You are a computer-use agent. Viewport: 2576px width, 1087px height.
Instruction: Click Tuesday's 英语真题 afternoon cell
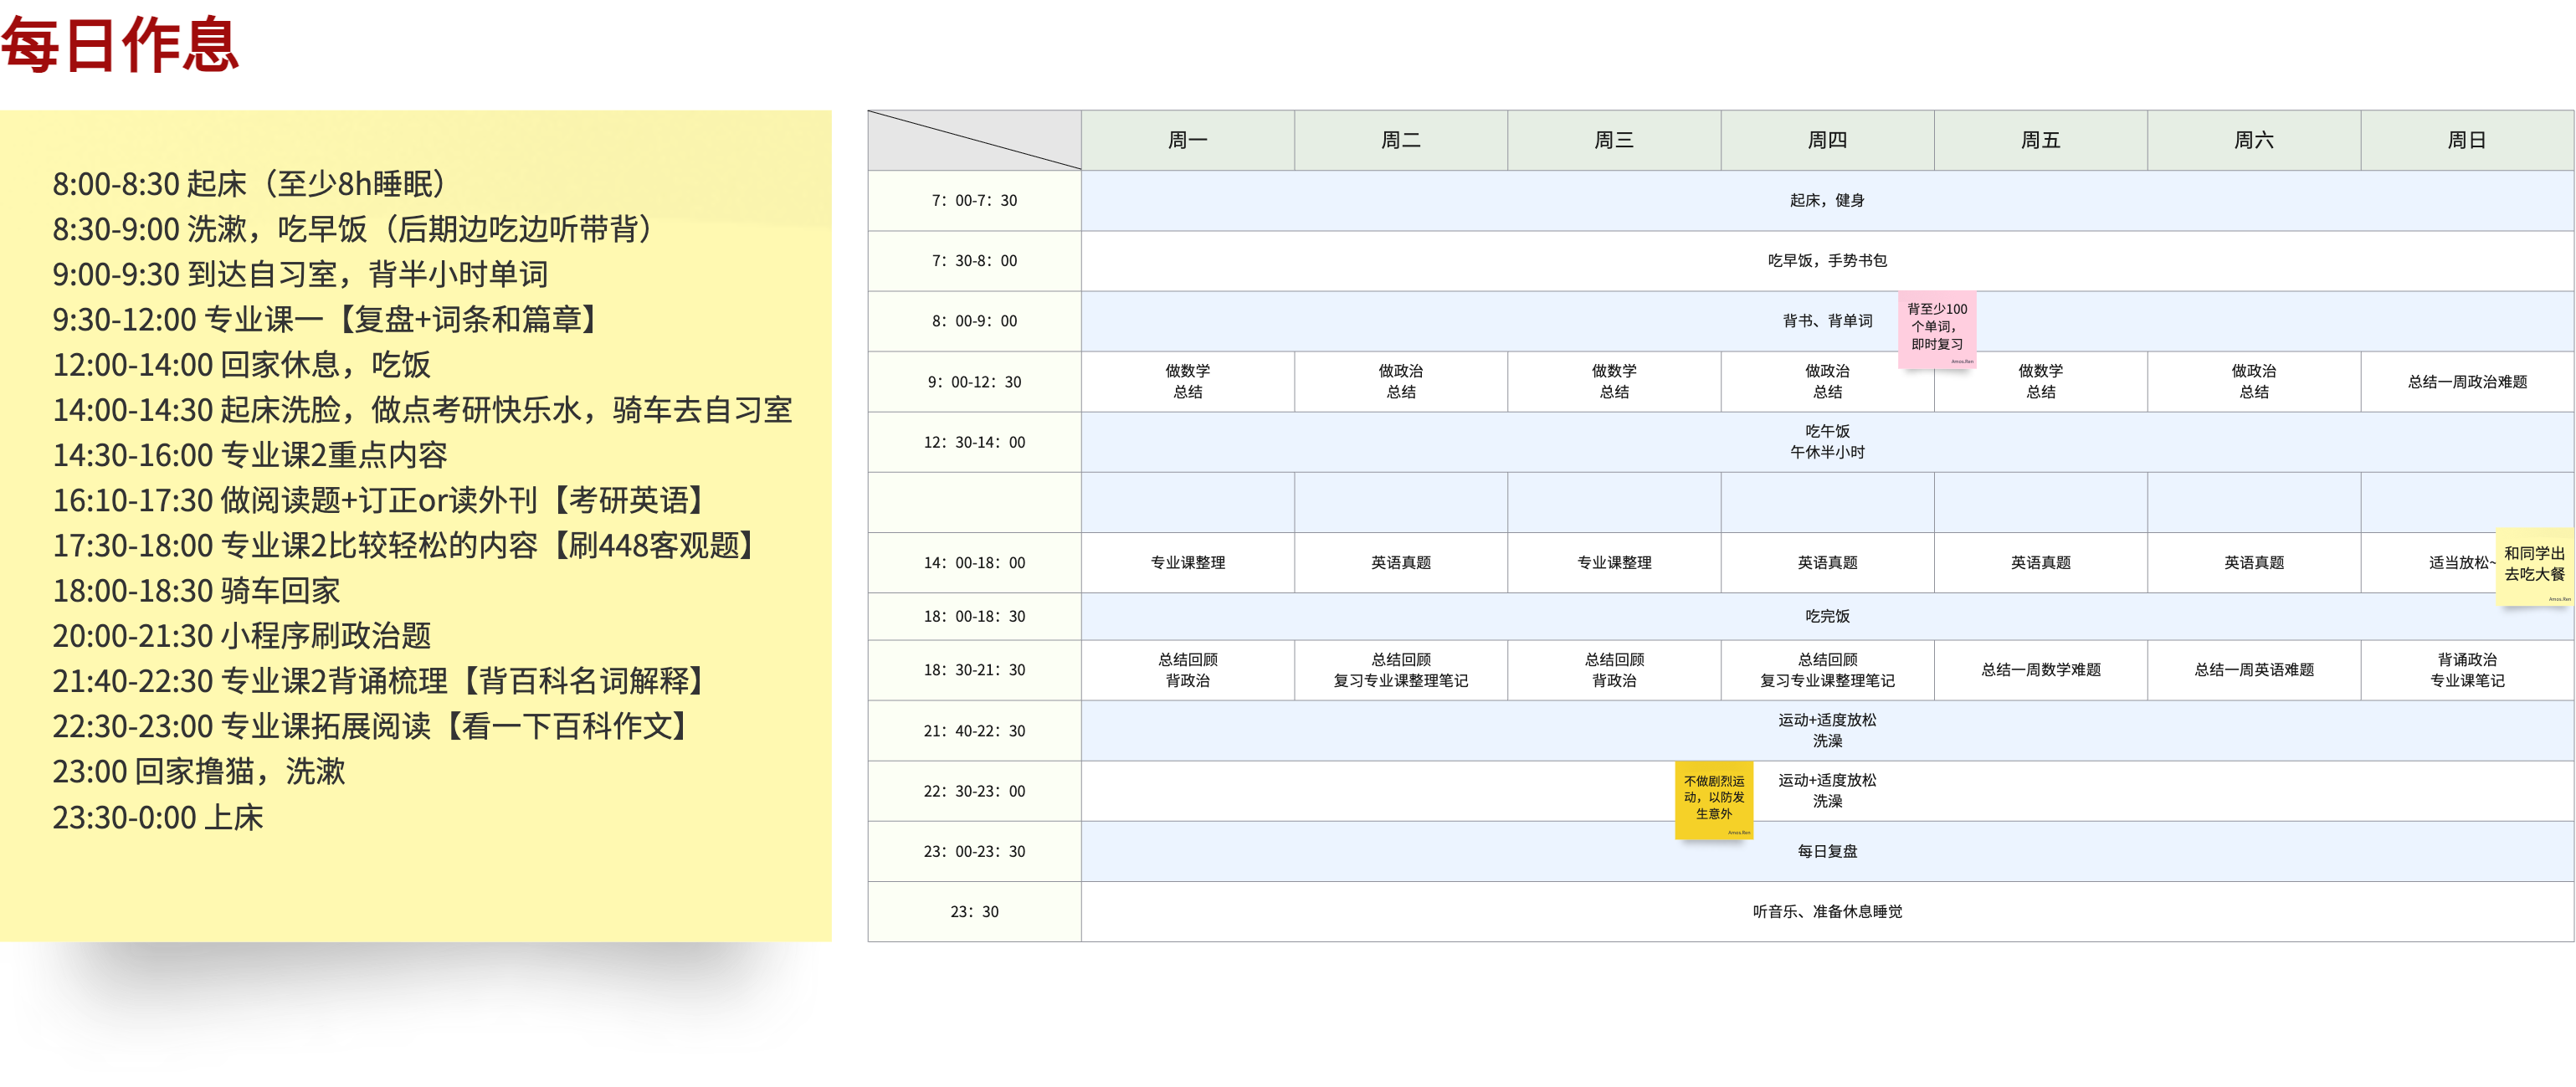coord(1400,562)
